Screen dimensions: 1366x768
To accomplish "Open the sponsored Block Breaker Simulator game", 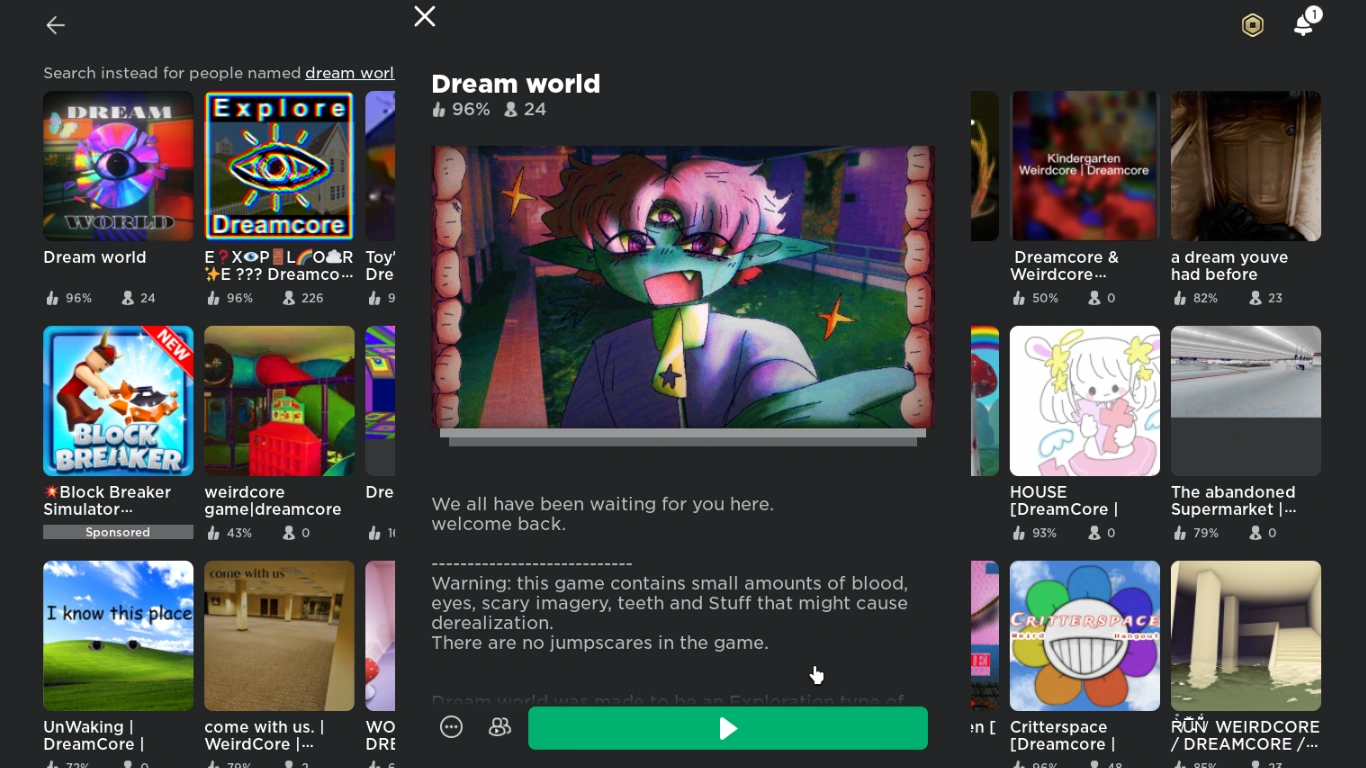I will tap(118, 400).
